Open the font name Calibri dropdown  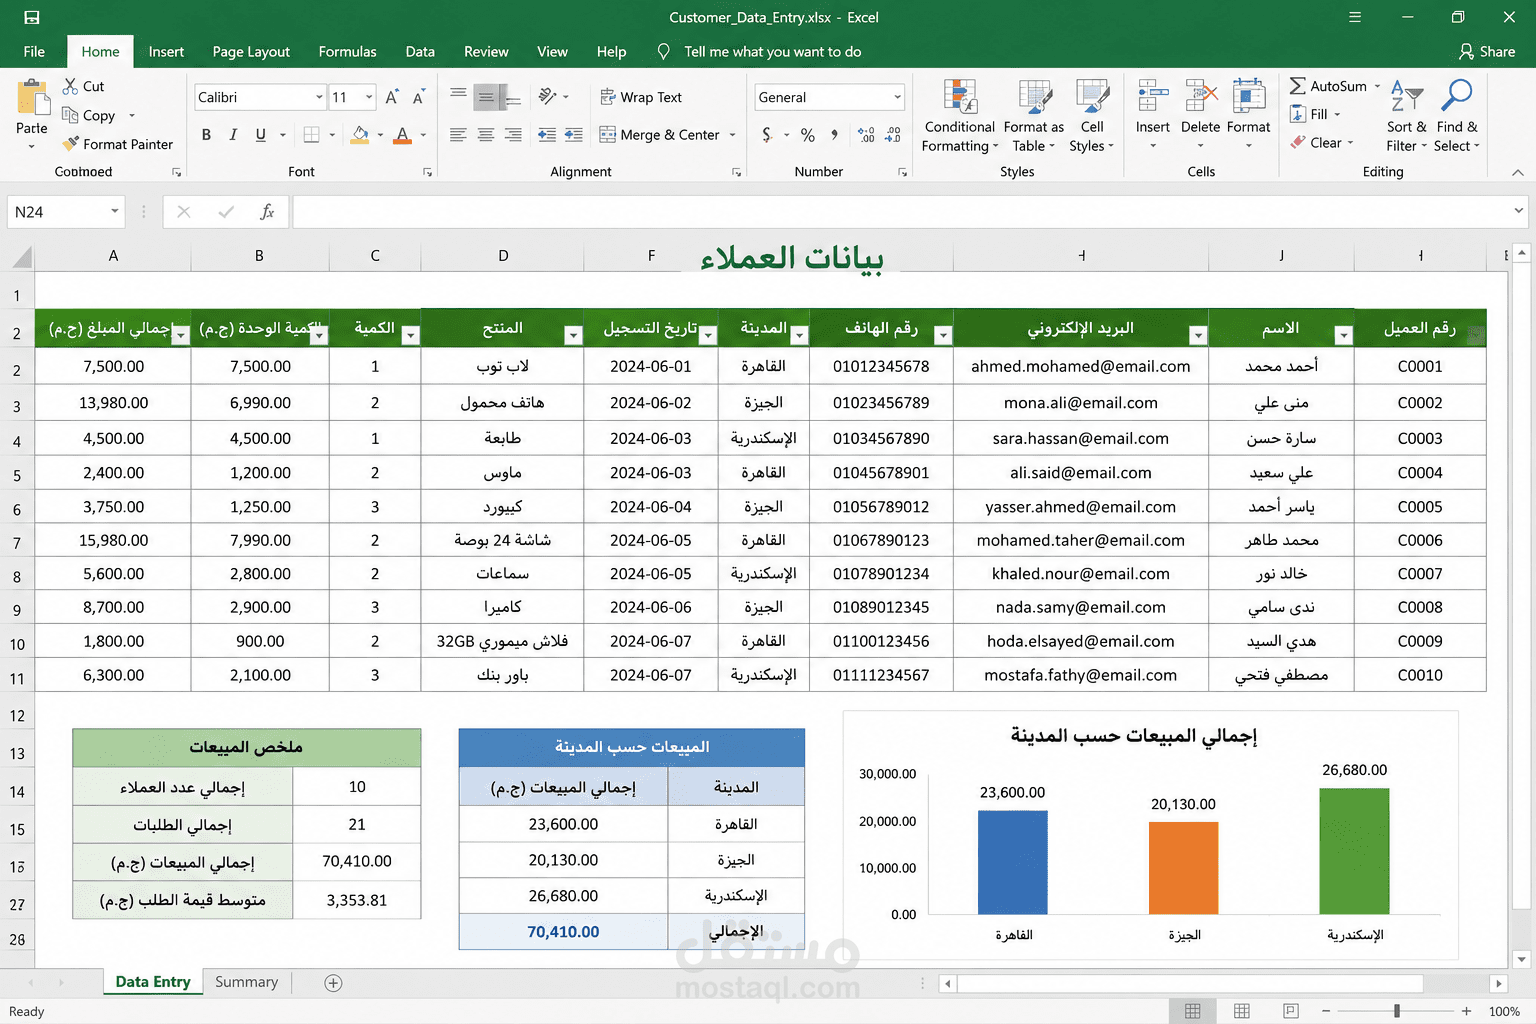319,97
